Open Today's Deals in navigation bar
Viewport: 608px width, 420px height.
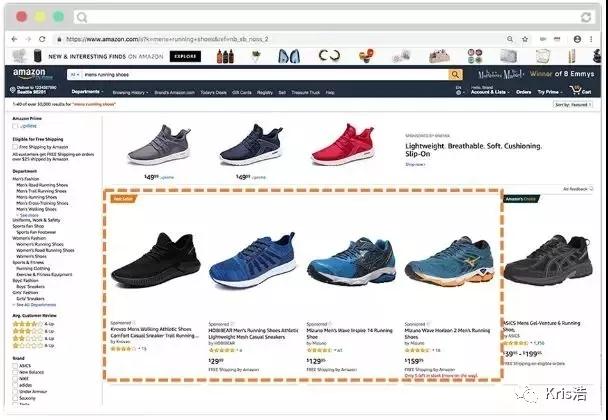[x=213, y=93]
